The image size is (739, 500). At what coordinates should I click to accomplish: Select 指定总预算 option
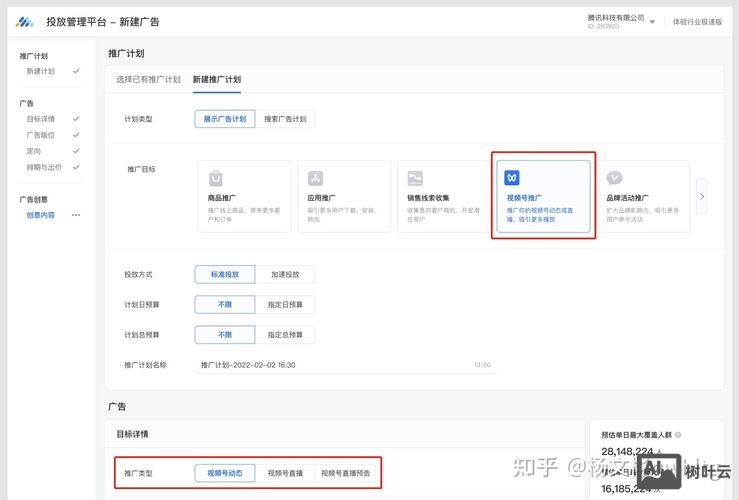pos(285,335)
